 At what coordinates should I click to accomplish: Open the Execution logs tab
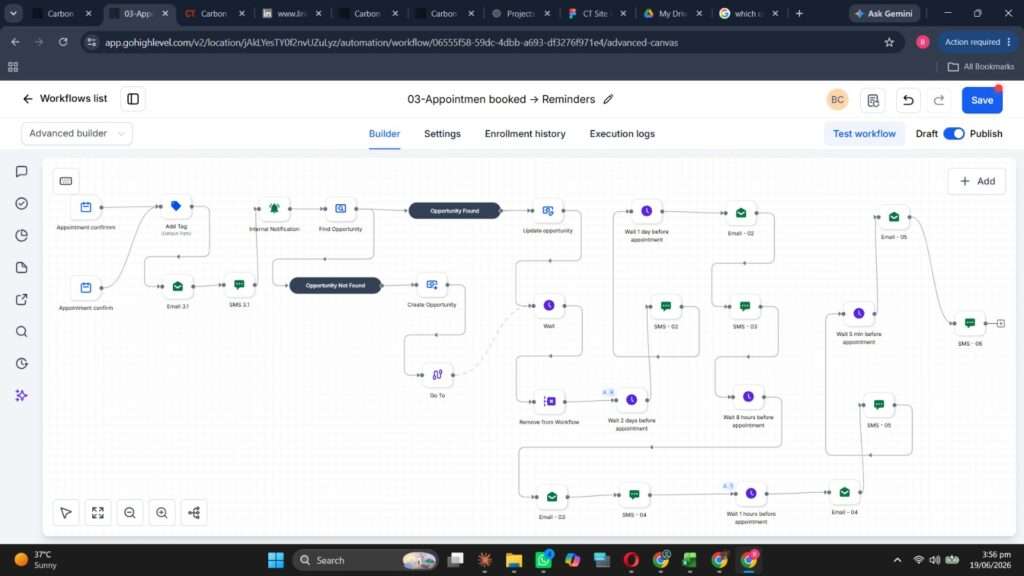(x=622, y=133)
